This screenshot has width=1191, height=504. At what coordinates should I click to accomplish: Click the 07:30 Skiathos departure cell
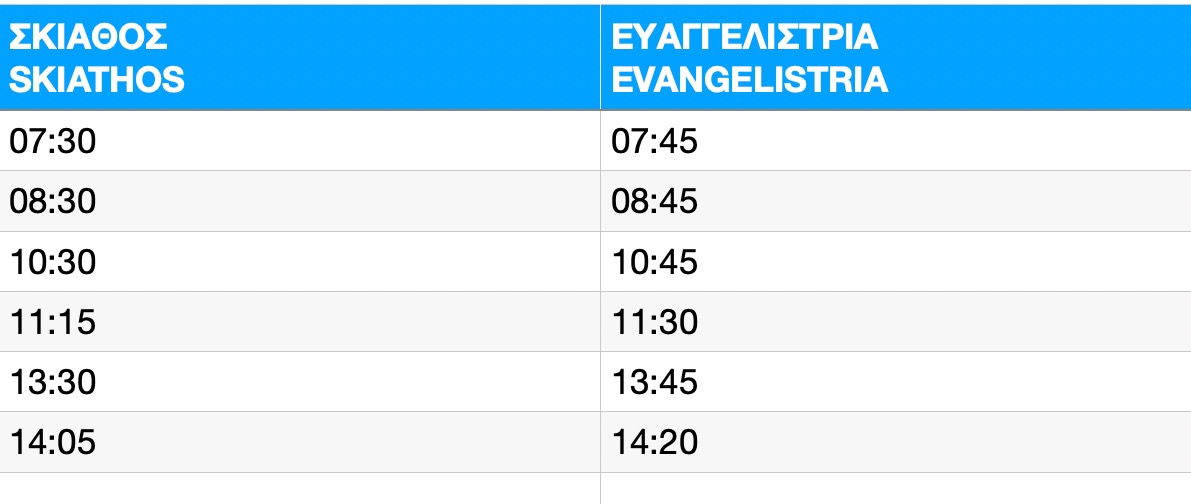(x=300, y=141)
